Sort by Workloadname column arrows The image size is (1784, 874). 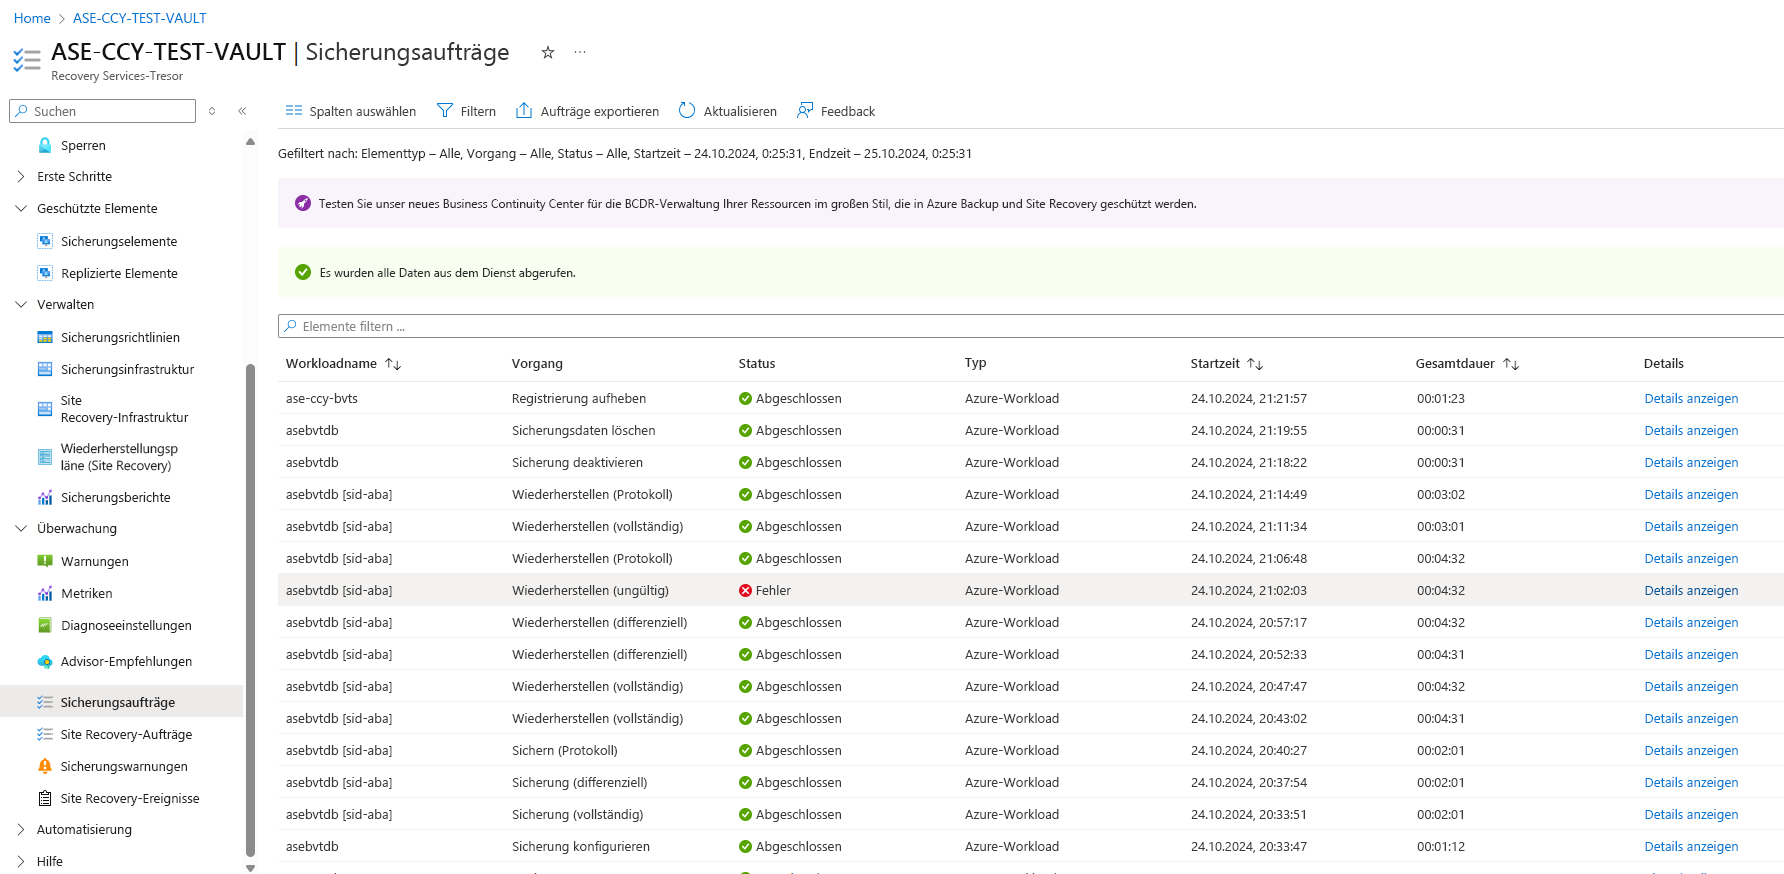tap(393, 364)
